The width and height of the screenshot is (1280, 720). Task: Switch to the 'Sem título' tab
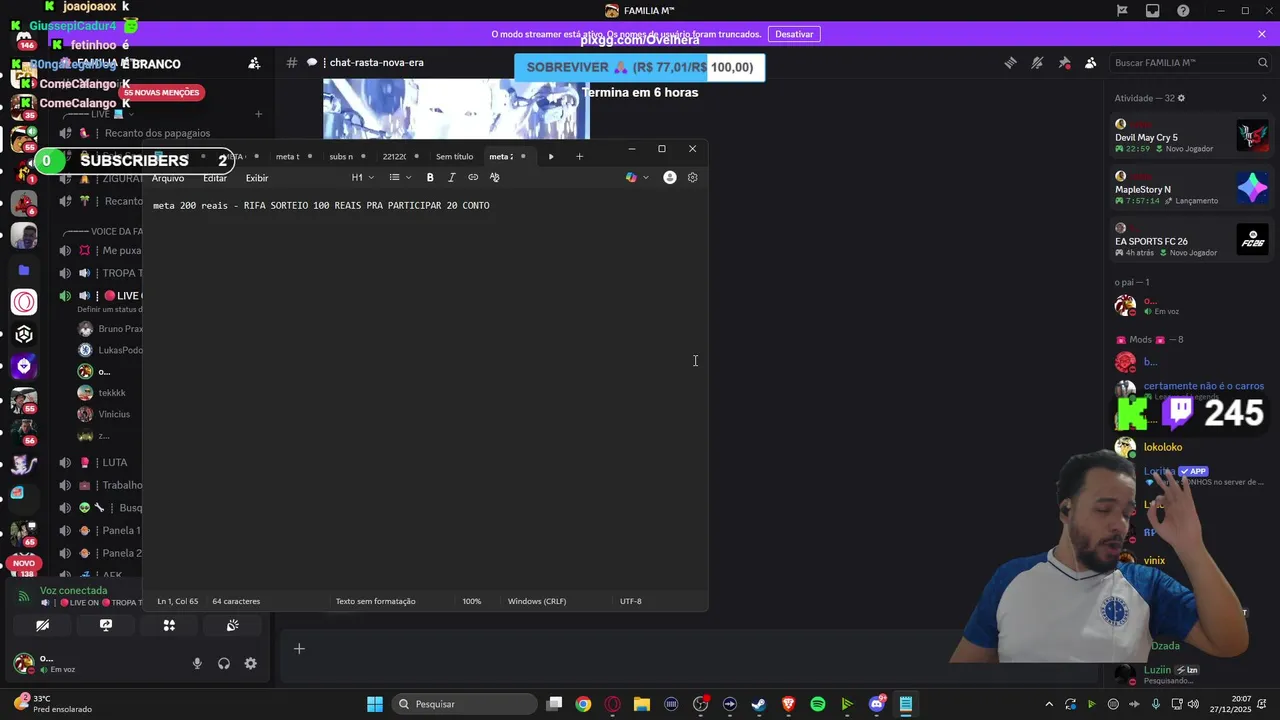[x=455, y=156]
